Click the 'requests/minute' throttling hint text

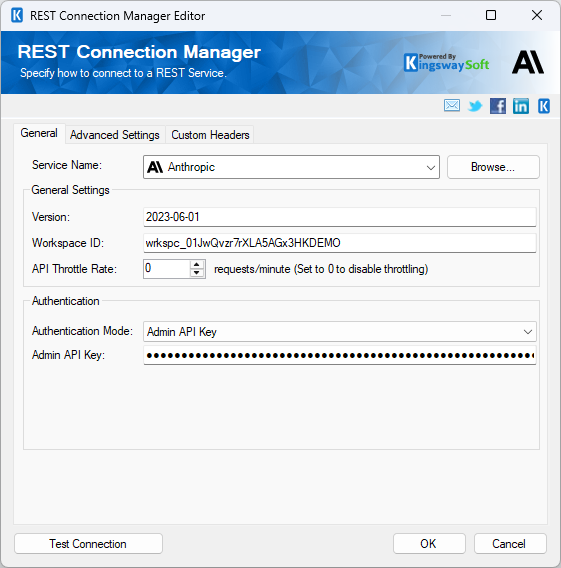[x=321, y=269]
